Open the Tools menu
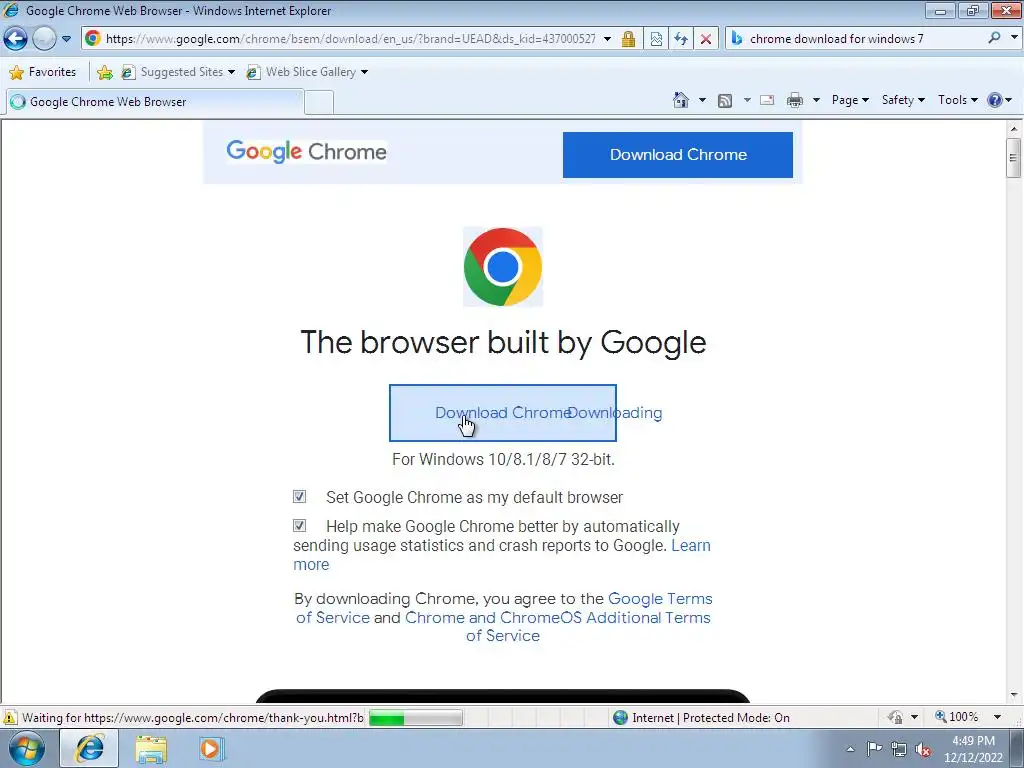The height and width of the screenshot is (768, 1024). [x=957, y=100]
